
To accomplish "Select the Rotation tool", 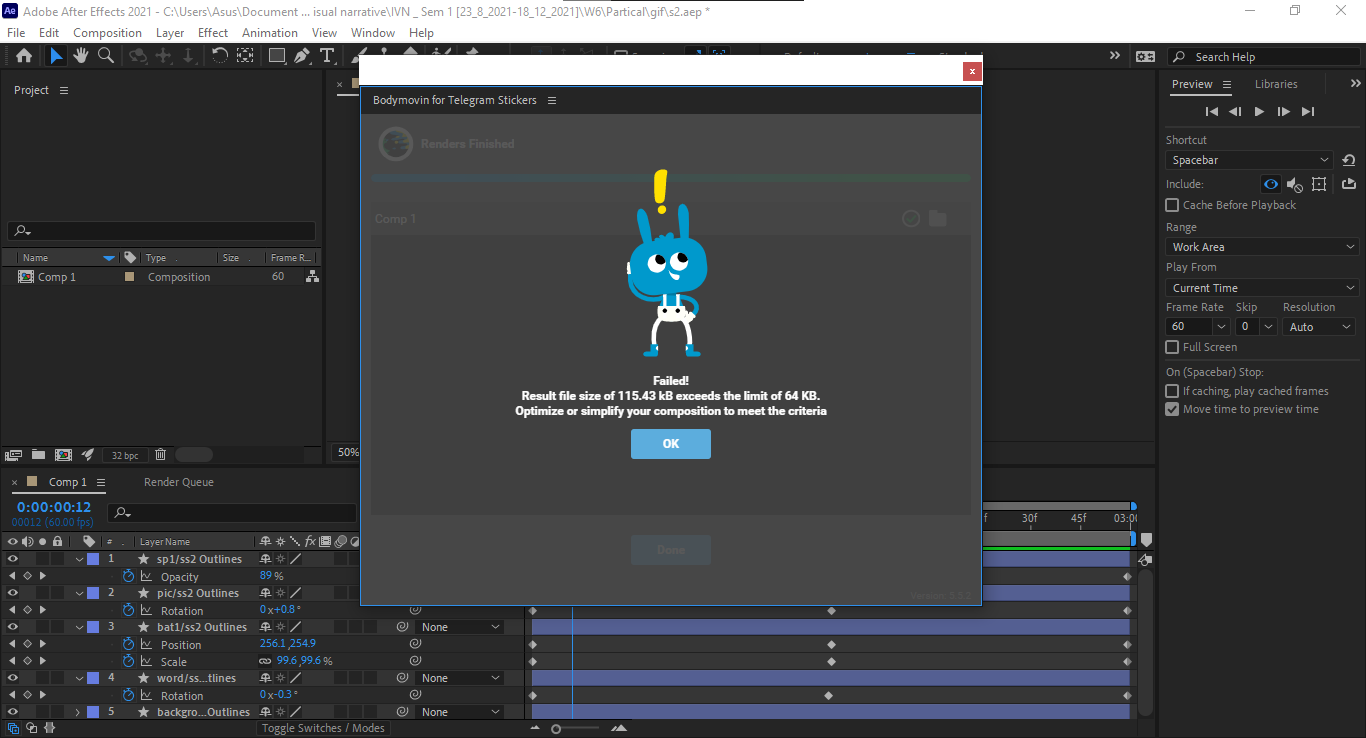I will pos(220,56).
